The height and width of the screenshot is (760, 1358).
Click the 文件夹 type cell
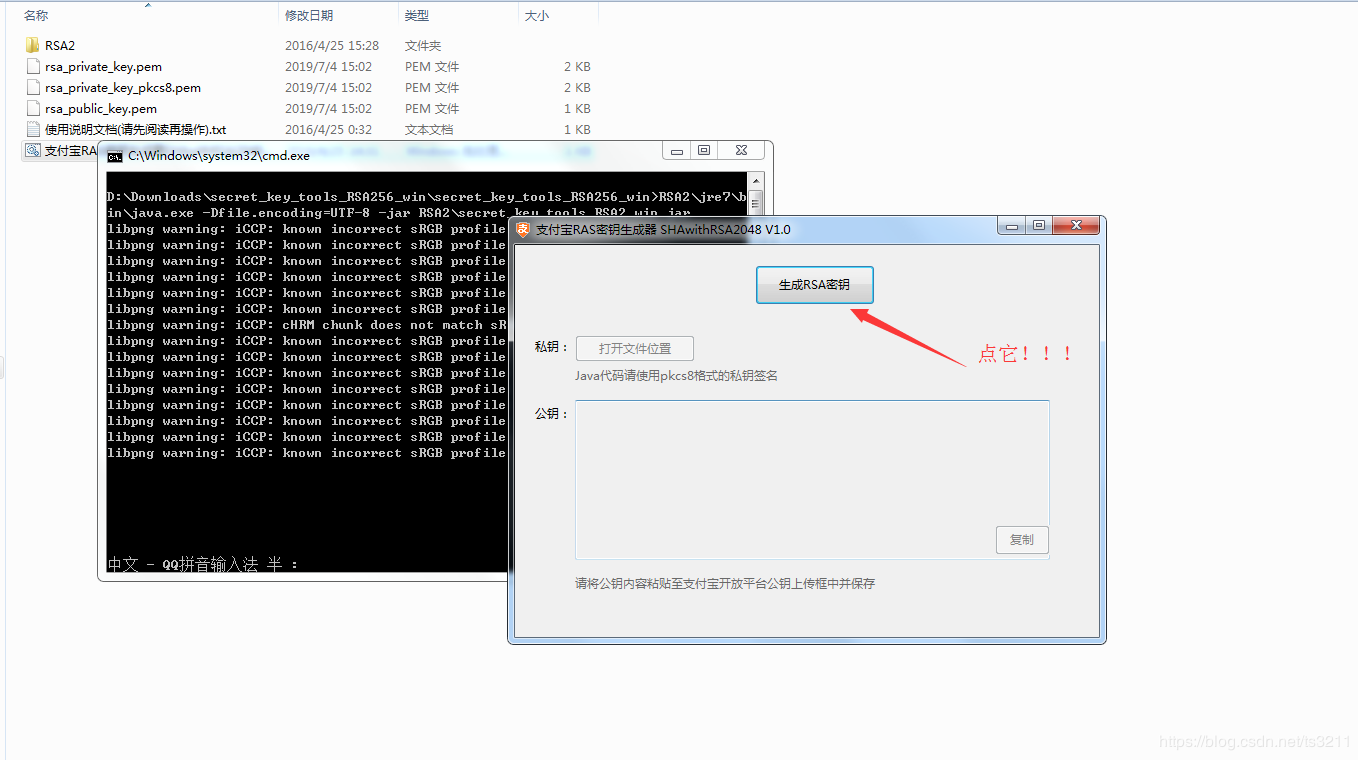[423, 45]
